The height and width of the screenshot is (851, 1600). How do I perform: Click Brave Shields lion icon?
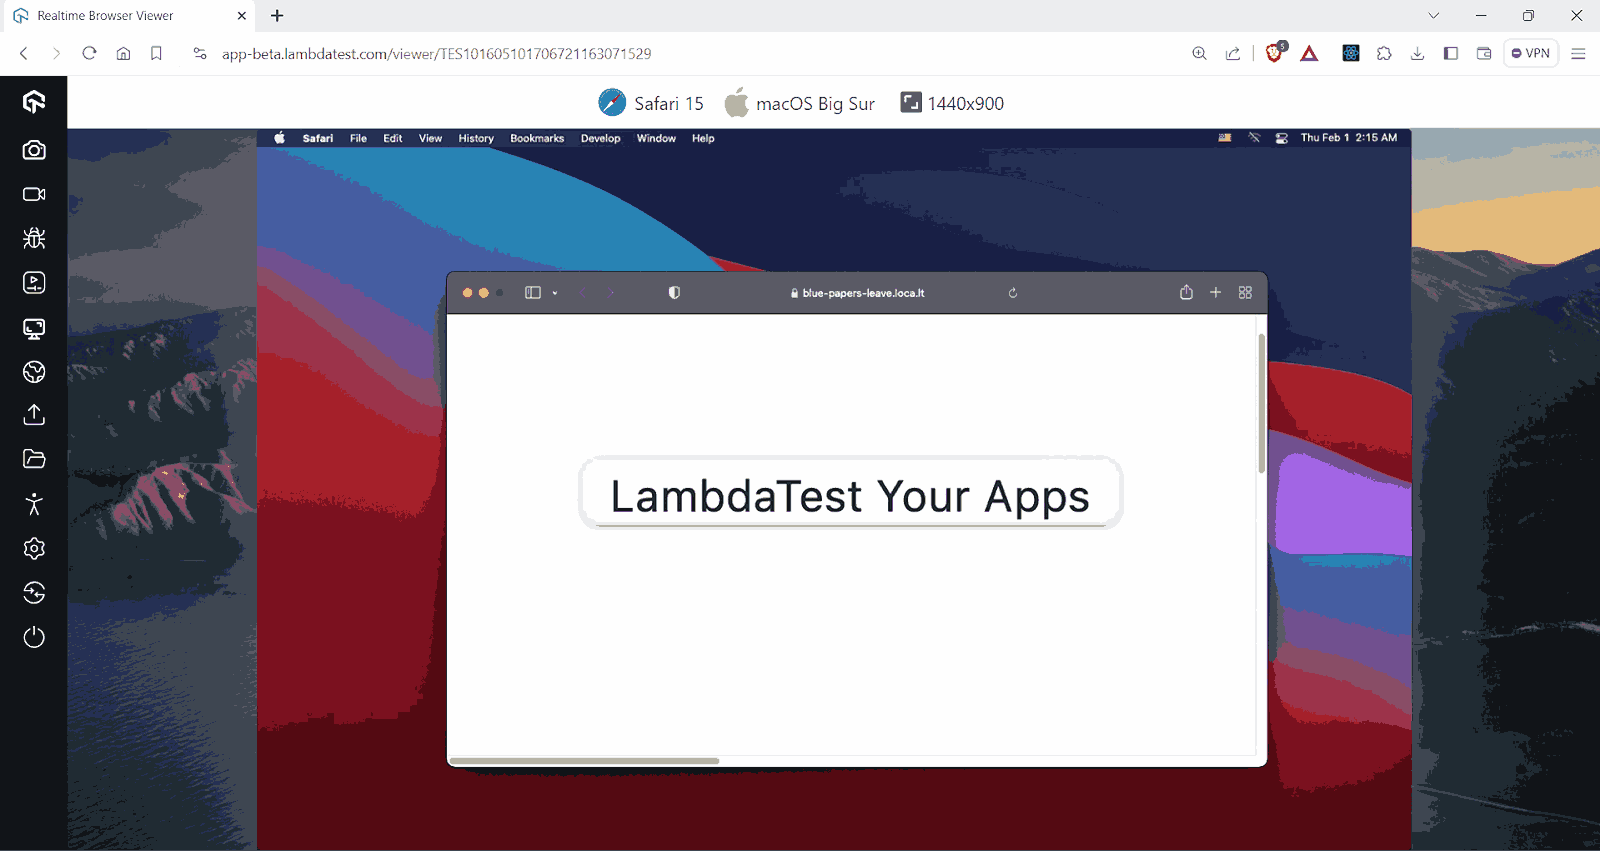point(1275,53)
